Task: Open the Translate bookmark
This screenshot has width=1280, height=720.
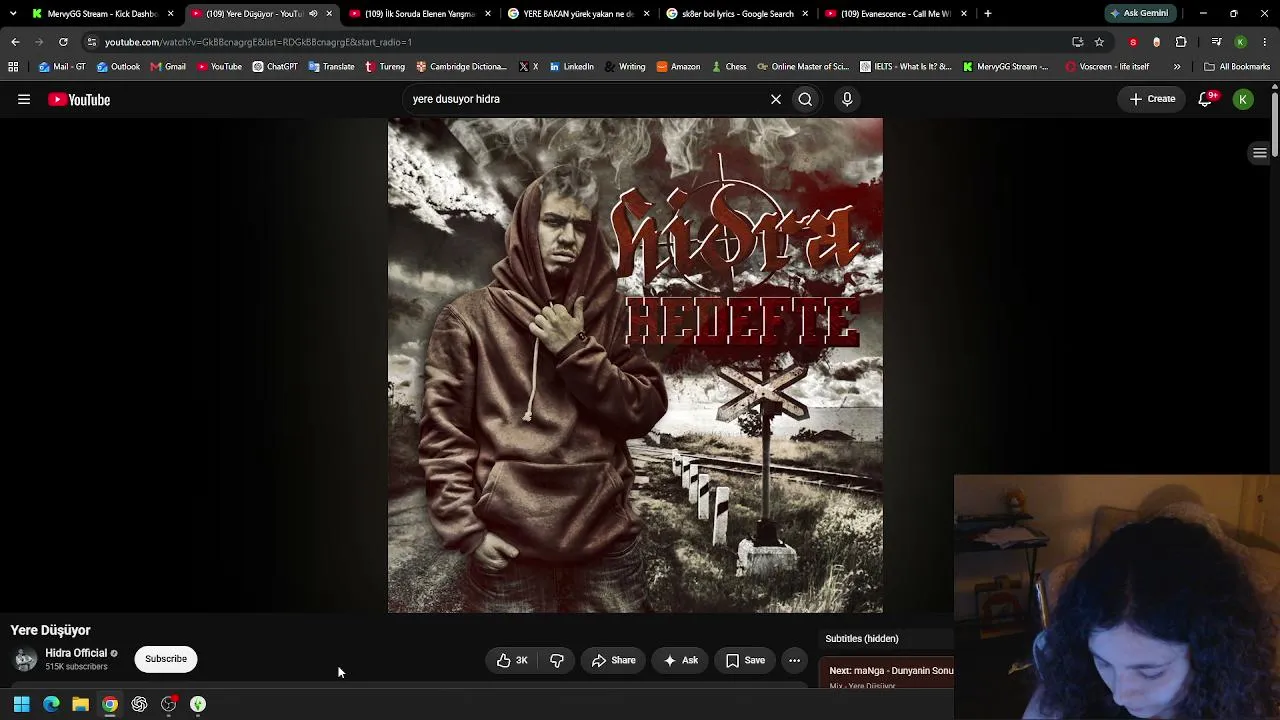Action: pyautogui.click(x=331, y=67)
